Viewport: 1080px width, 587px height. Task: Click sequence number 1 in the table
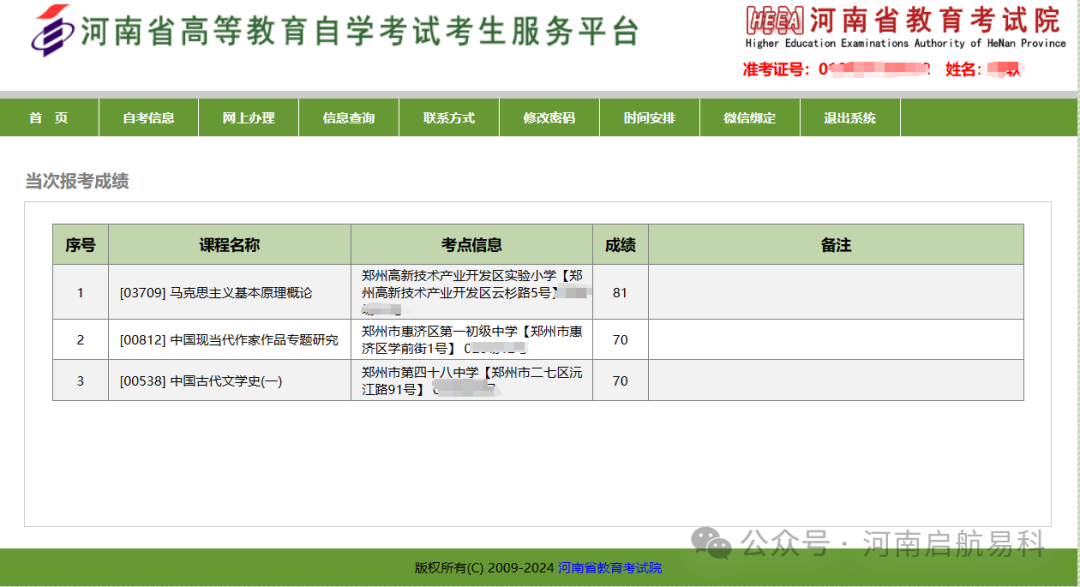tap(81, 293)
